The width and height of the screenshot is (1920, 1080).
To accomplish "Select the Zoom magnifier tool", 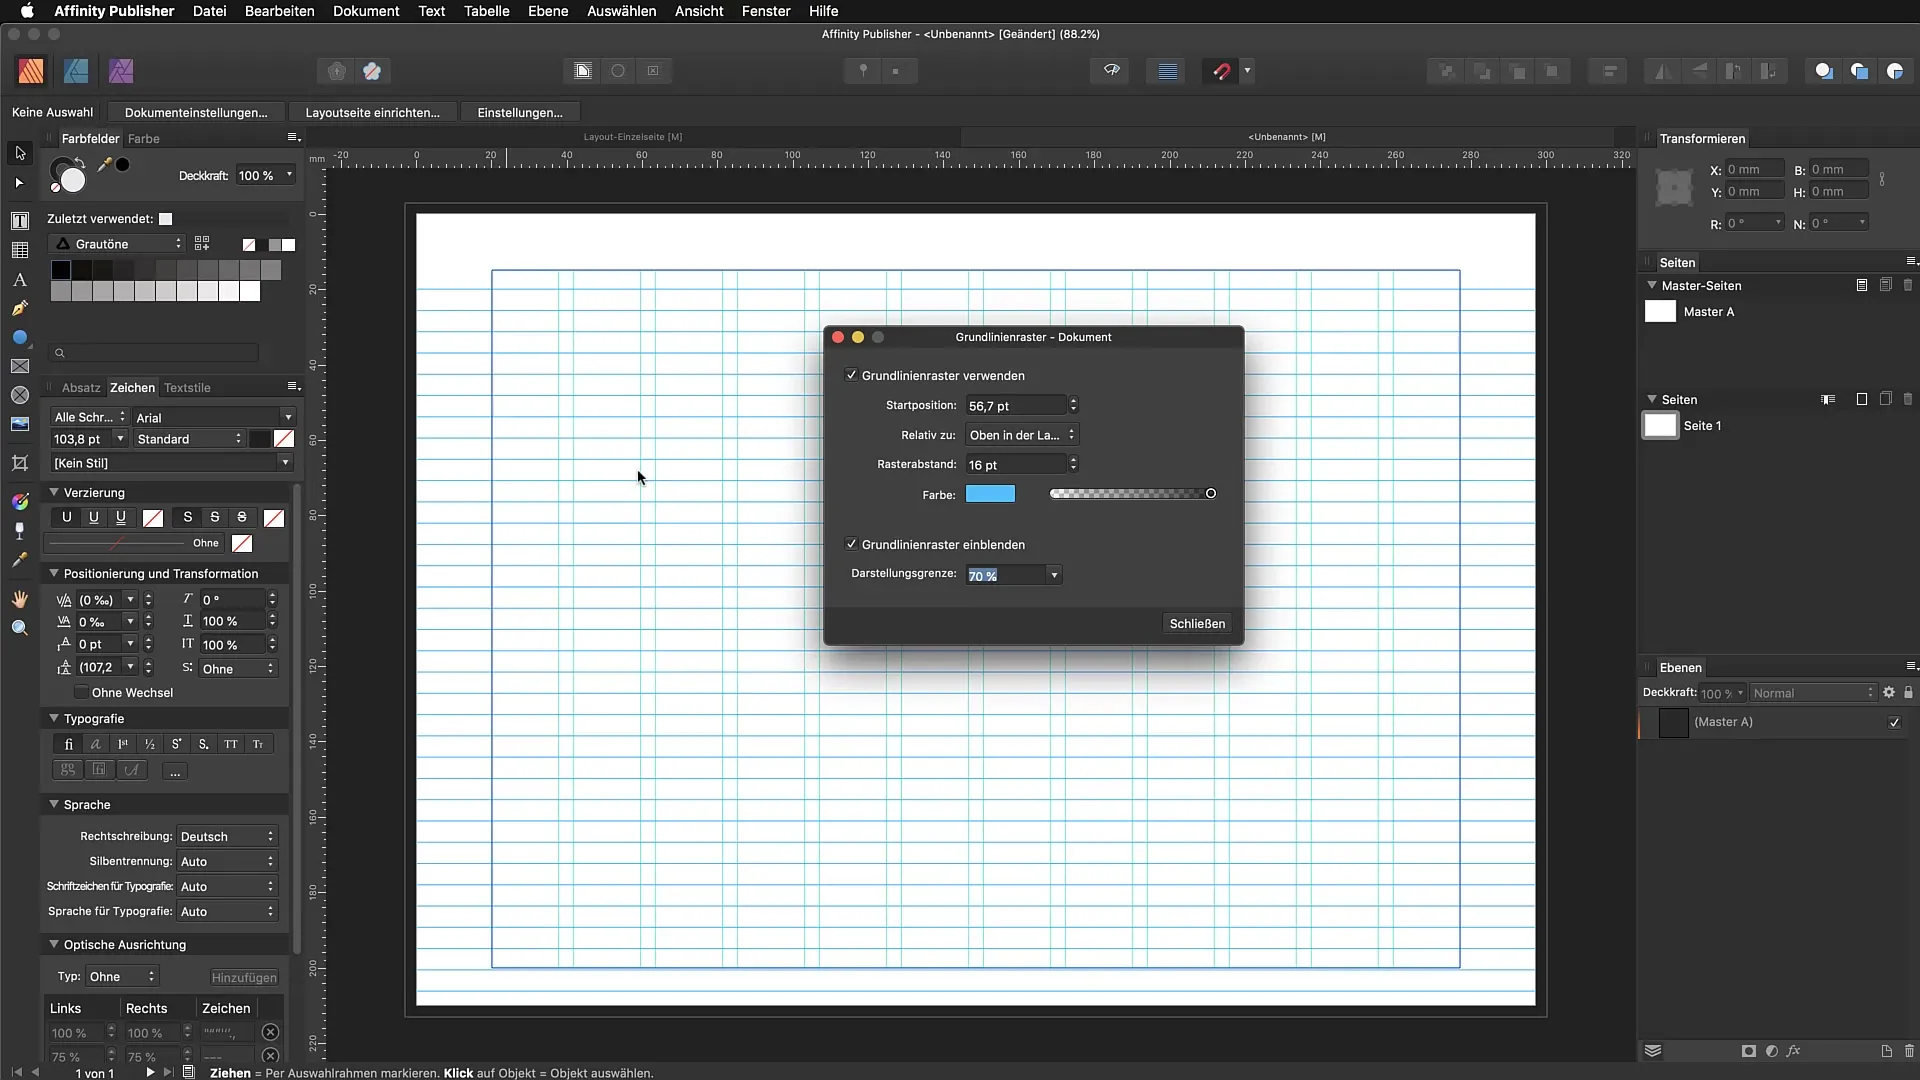I will [x=19, y=628].
